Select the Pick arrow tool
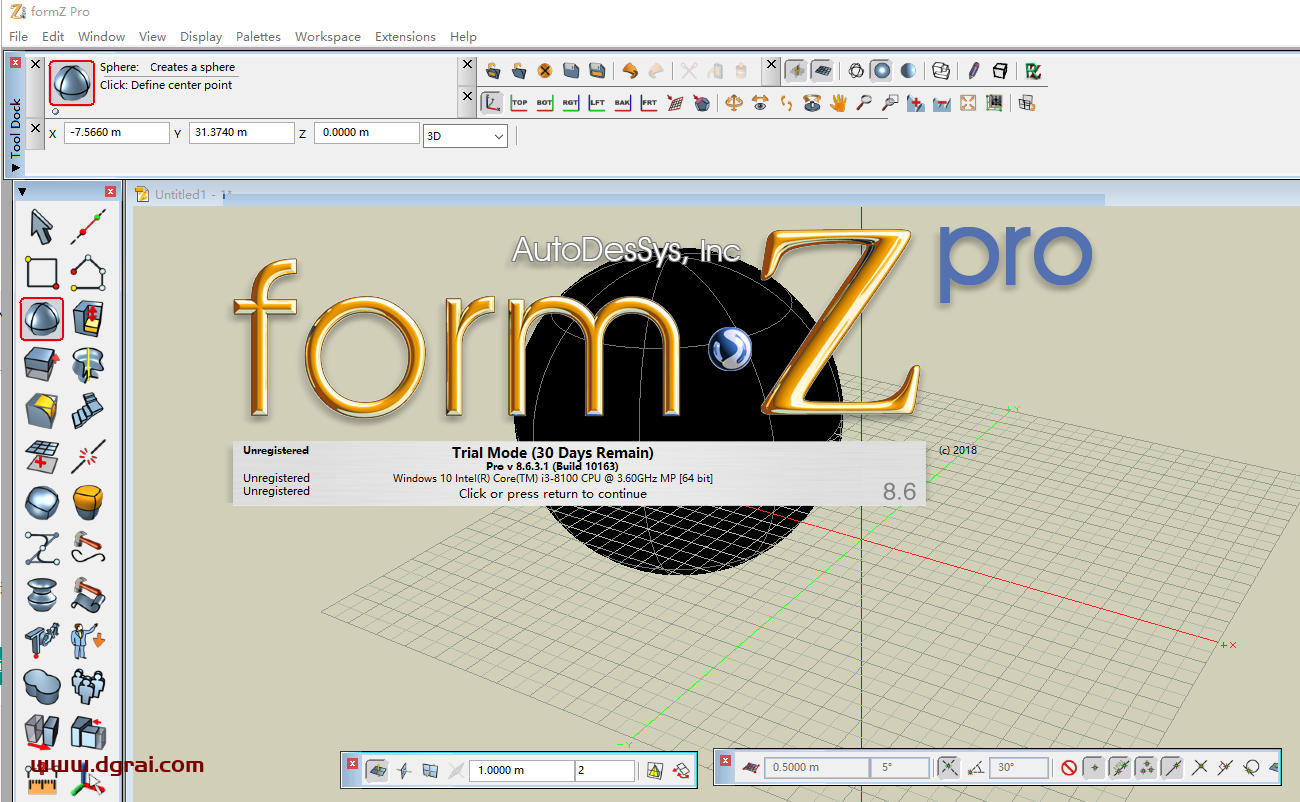1300x802 pixels. (41, 228)
